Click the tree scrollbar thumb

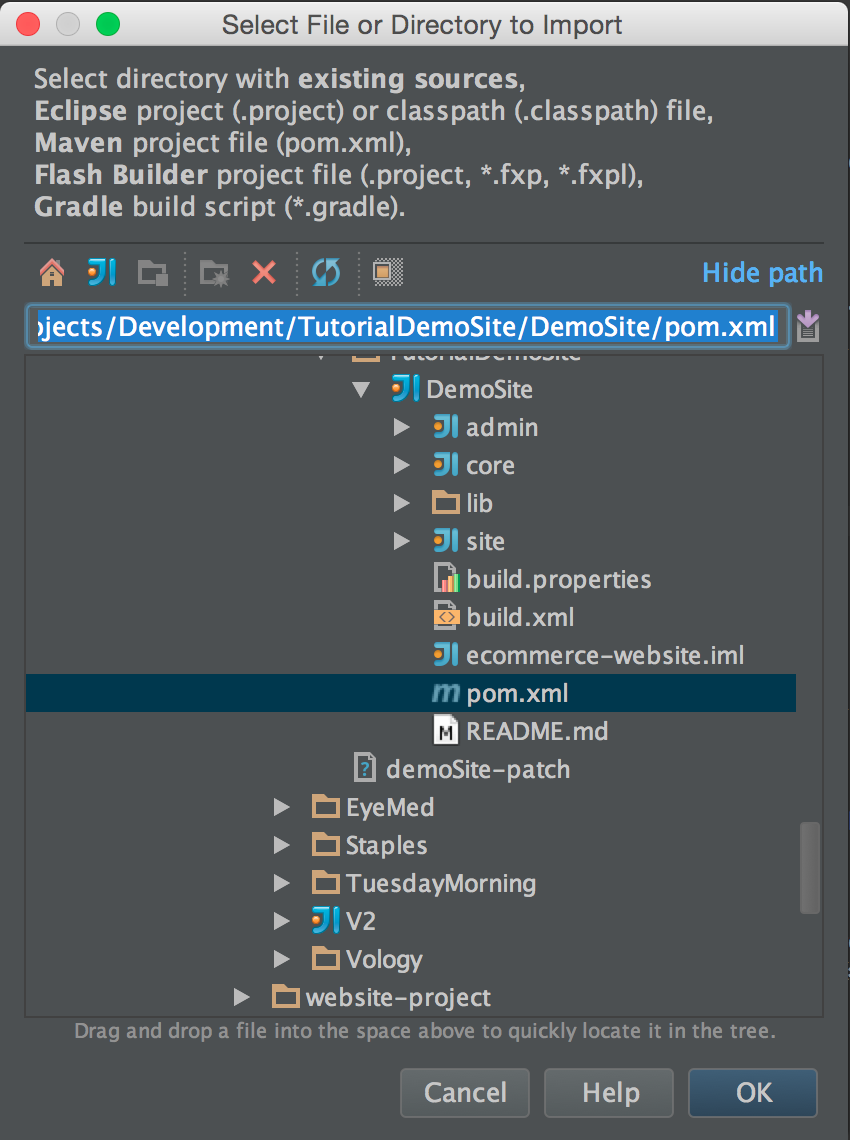(x=809, y=868)
